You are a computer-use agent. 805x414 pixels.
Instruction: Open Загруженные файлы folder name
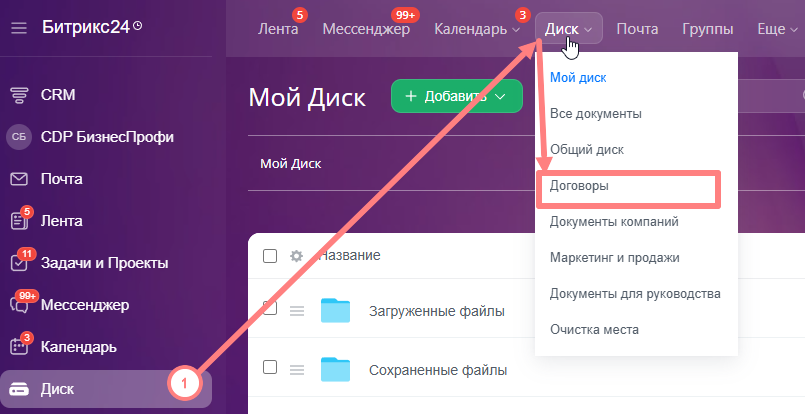(436, 311)
